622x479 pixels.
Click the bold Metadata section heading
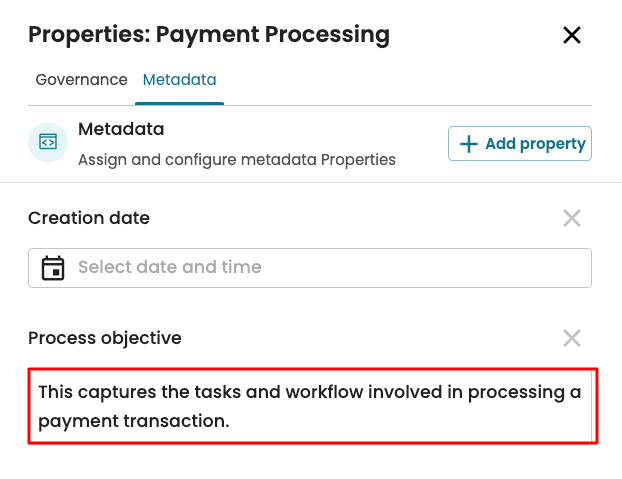(121, 130)
